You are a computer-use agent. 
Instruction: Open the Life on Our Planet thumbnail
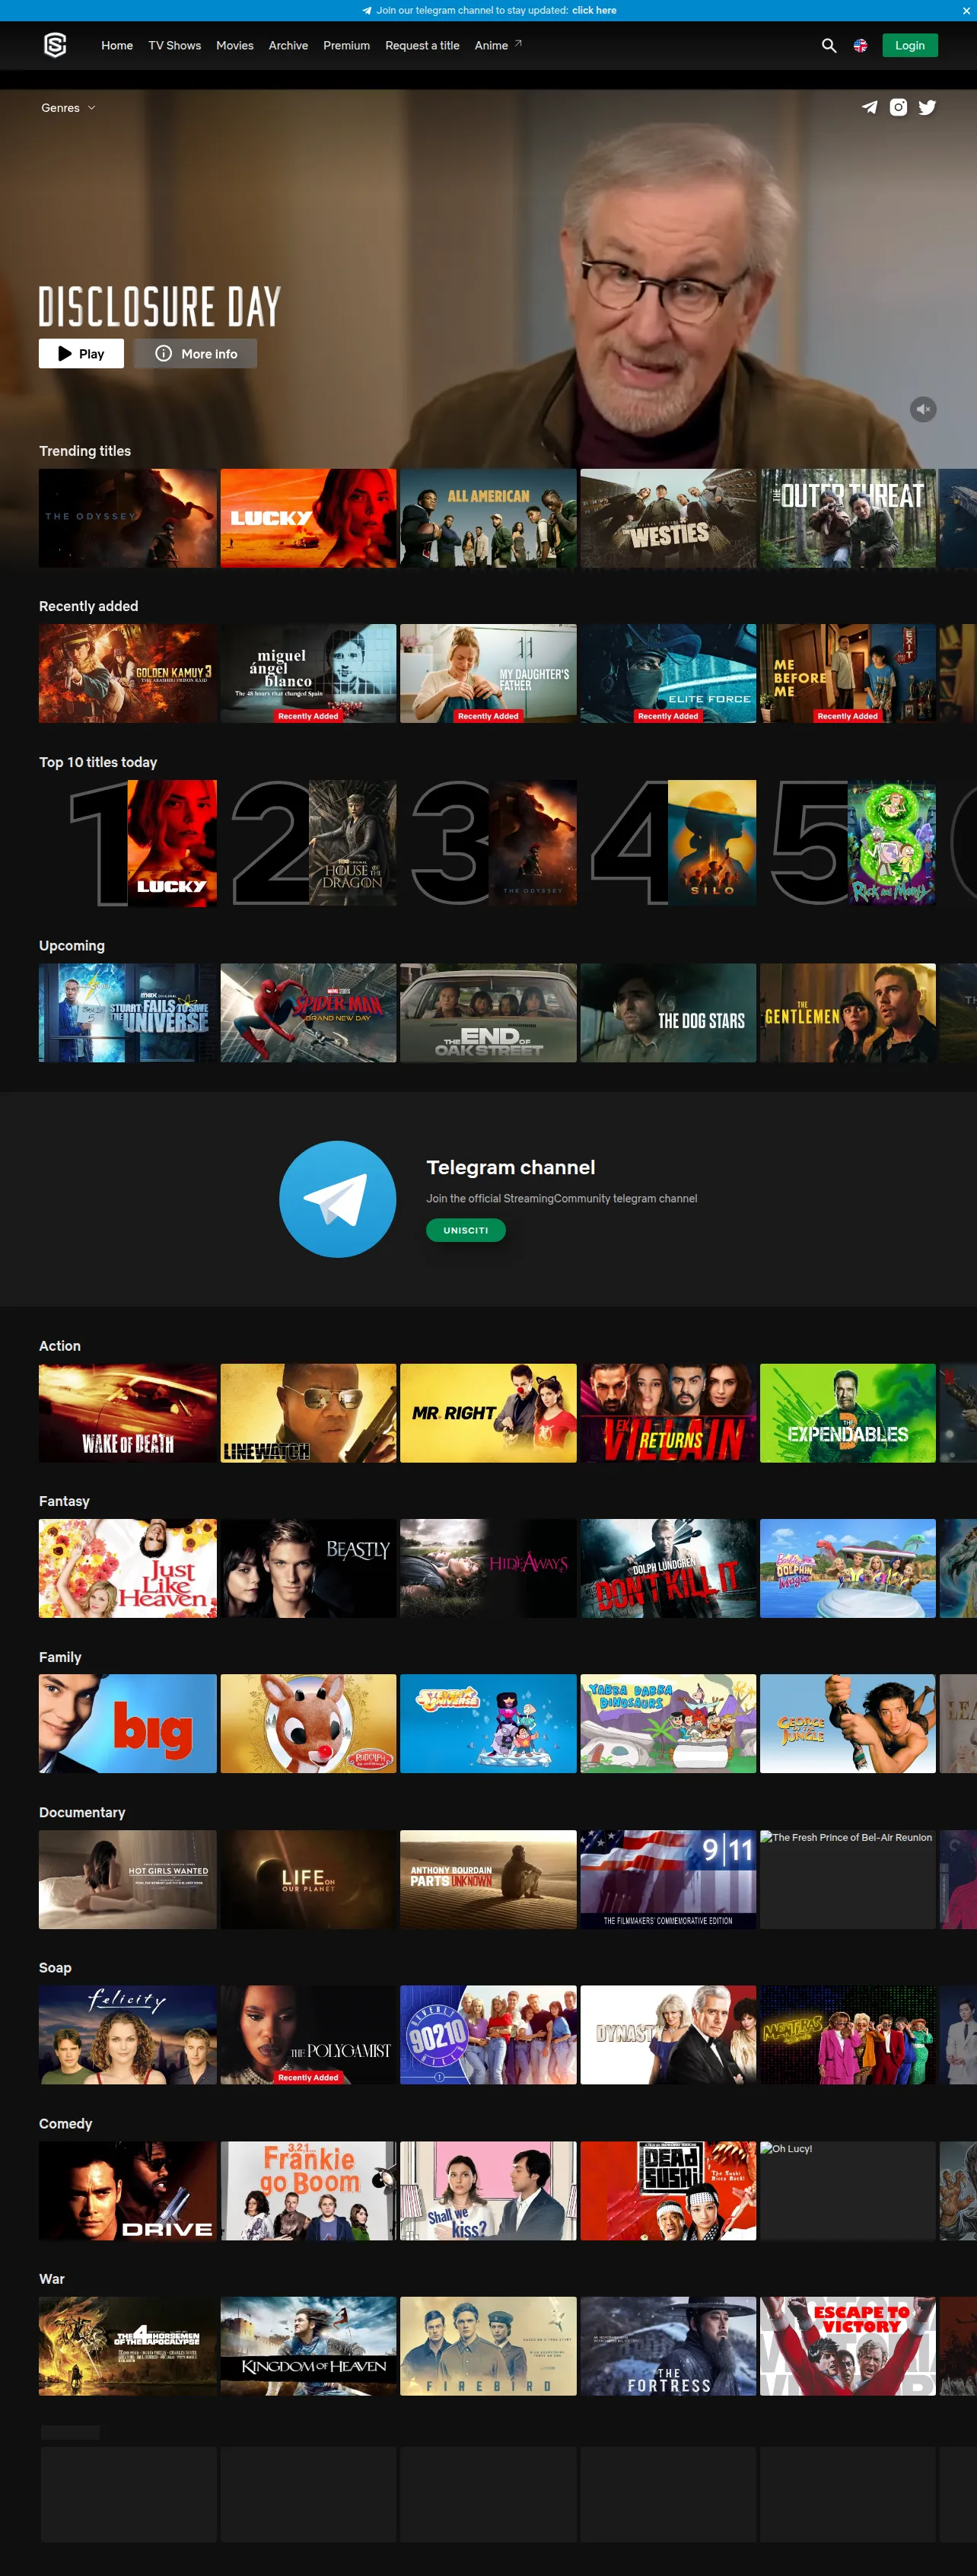[308, 1879]
